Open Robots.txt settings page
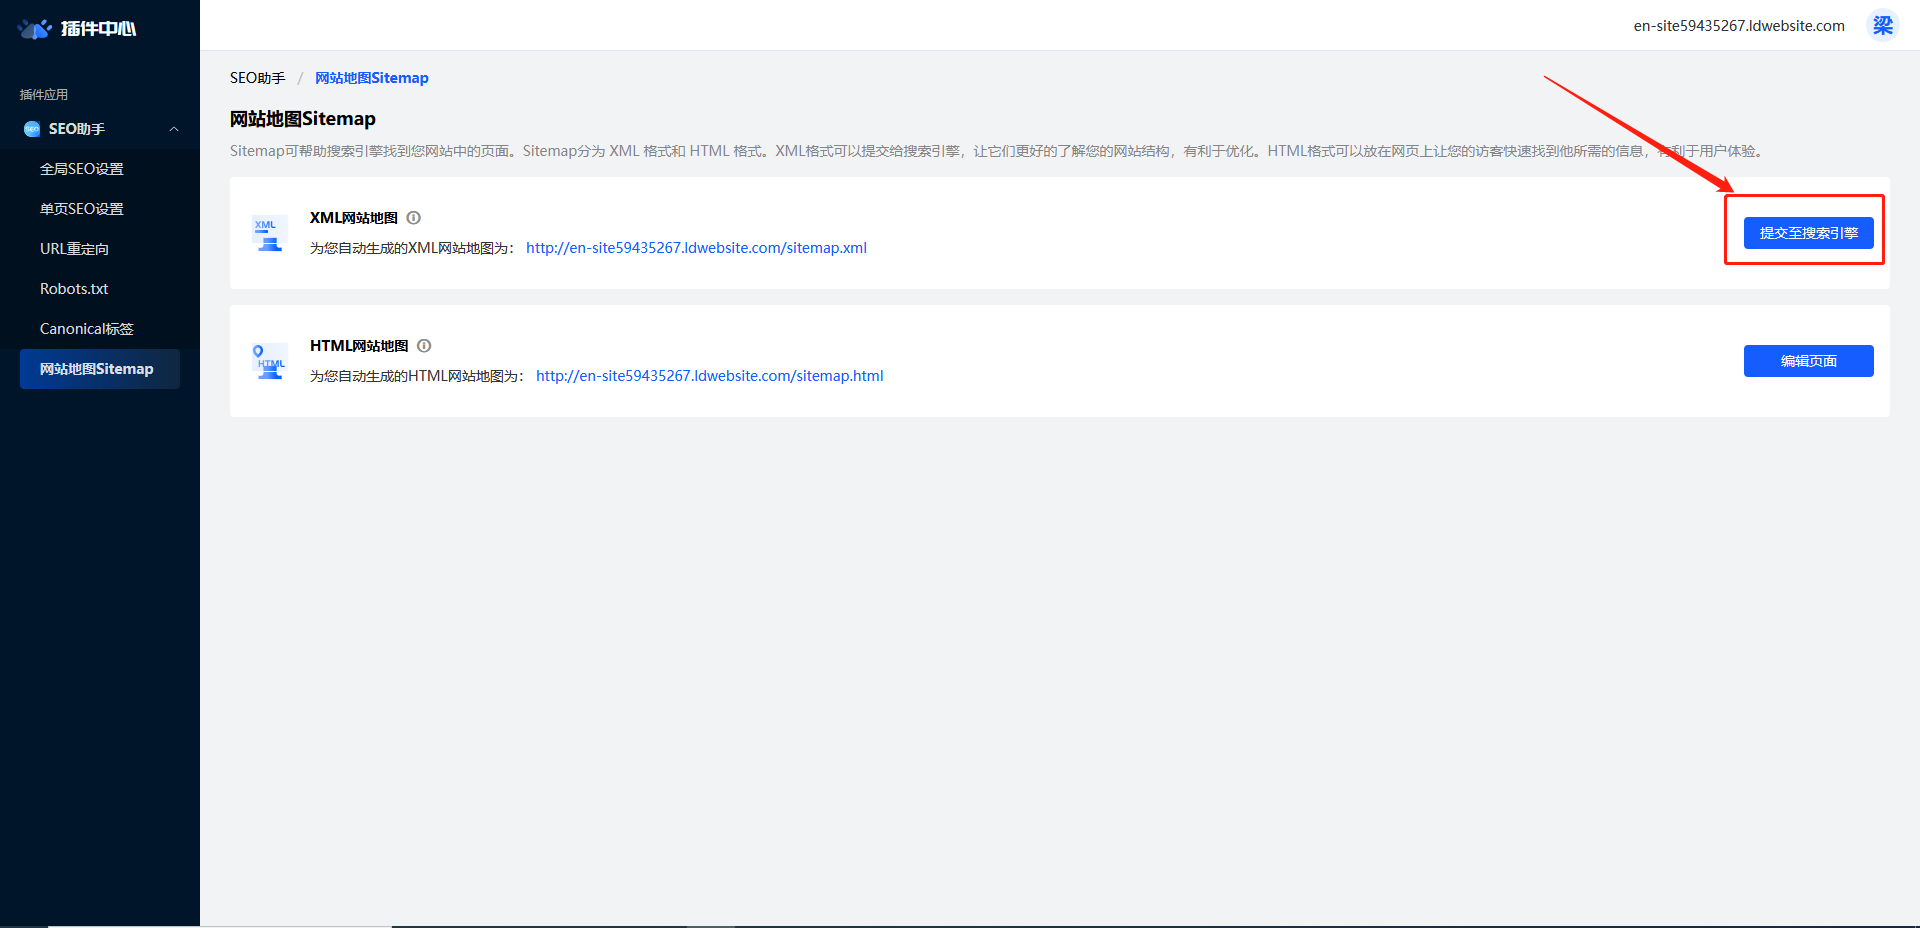Screen dimensions: 1920x928 pos(74,289)
